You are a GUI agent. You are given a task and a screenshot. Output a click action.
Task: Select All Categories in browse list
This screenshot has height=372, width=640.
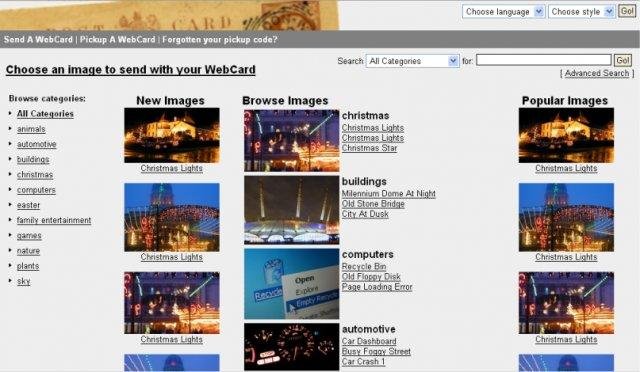(45, 114)
